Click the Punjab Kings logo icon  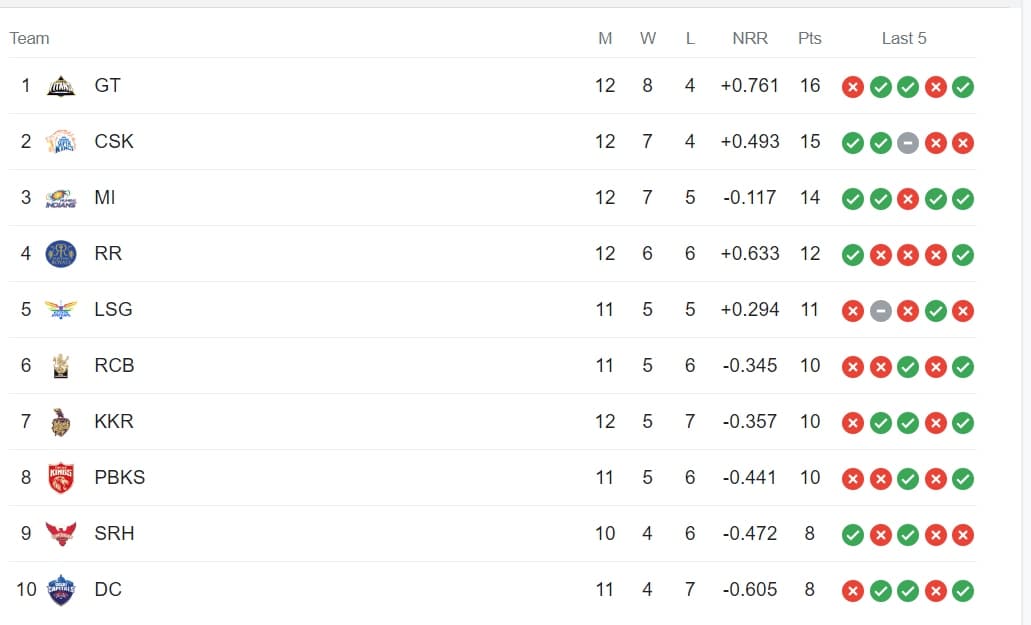(61, 478)
